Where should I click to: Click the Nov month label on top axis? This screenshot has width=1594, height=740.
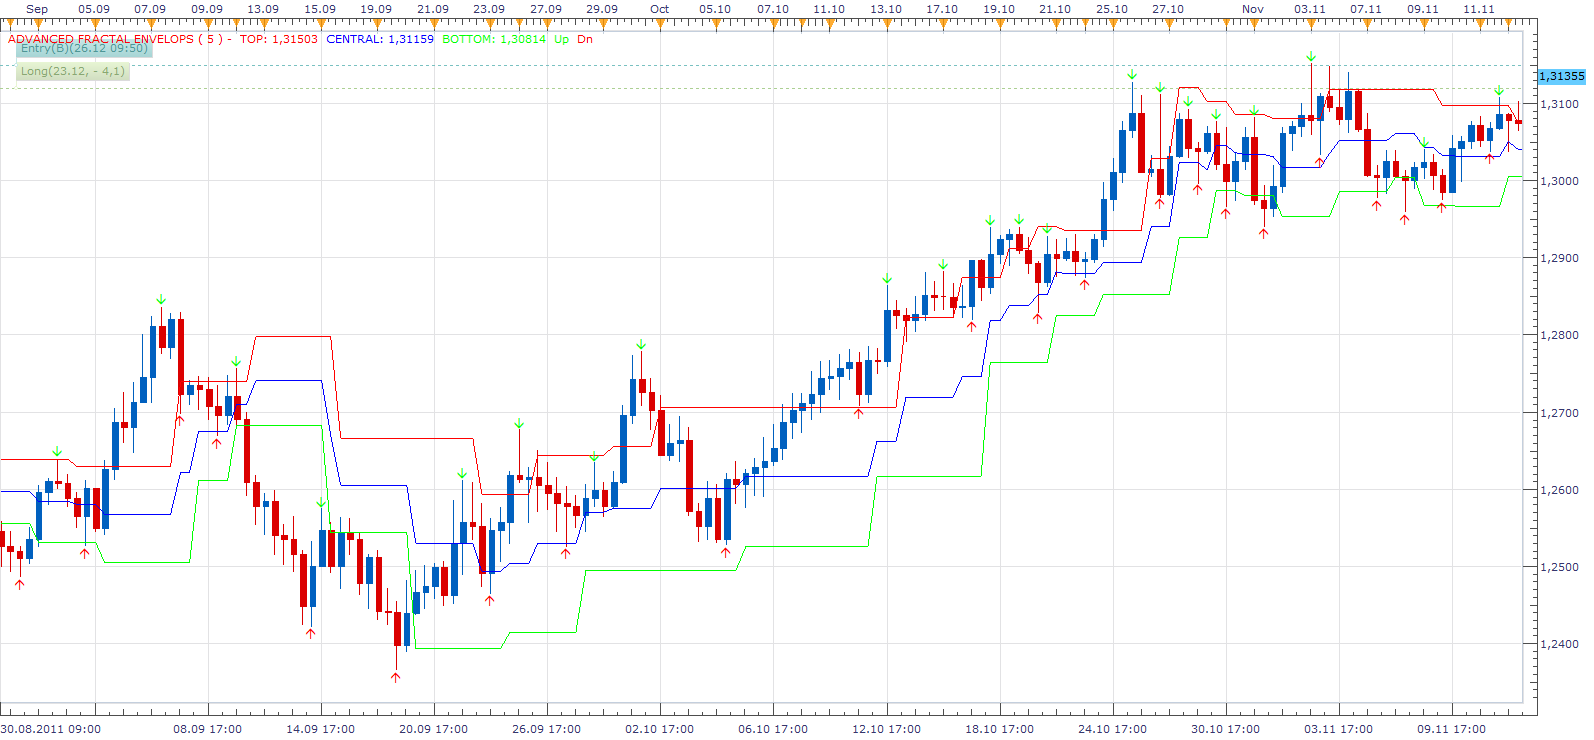pyautogui.click(x=1253, y=9)
